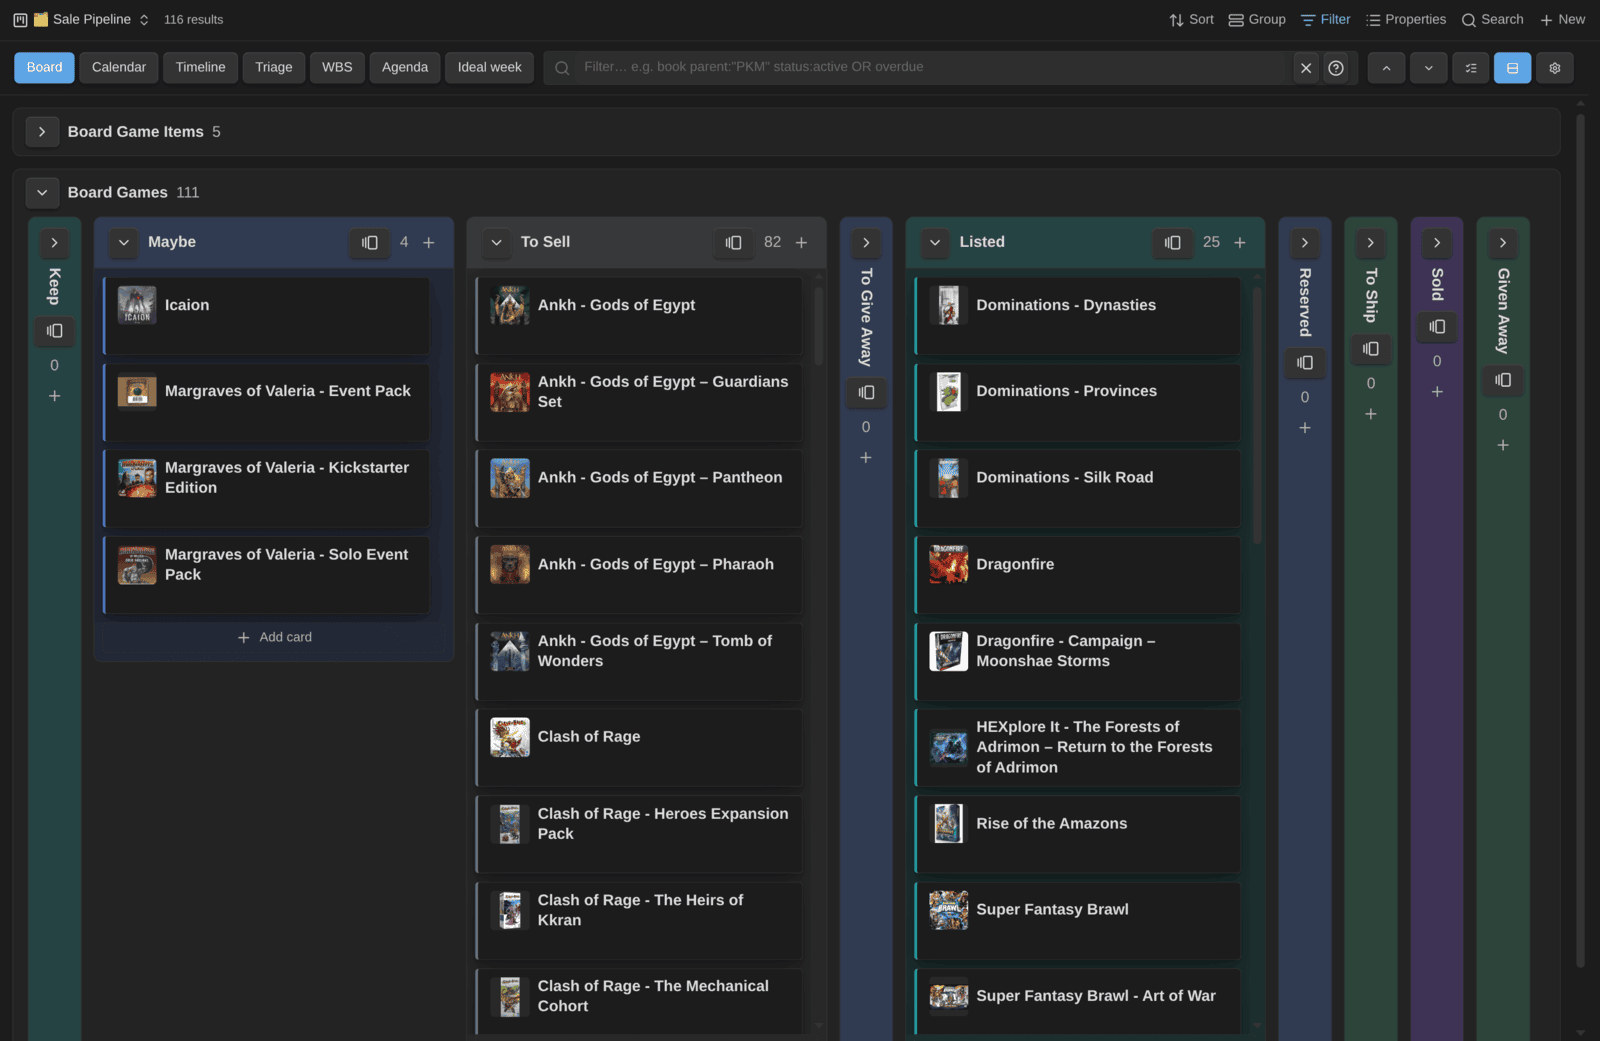Viewport: 1600px width, 1041px height.
Task: Open the Triage view tab
Action: pyautogui.click(x=274, y=68)
